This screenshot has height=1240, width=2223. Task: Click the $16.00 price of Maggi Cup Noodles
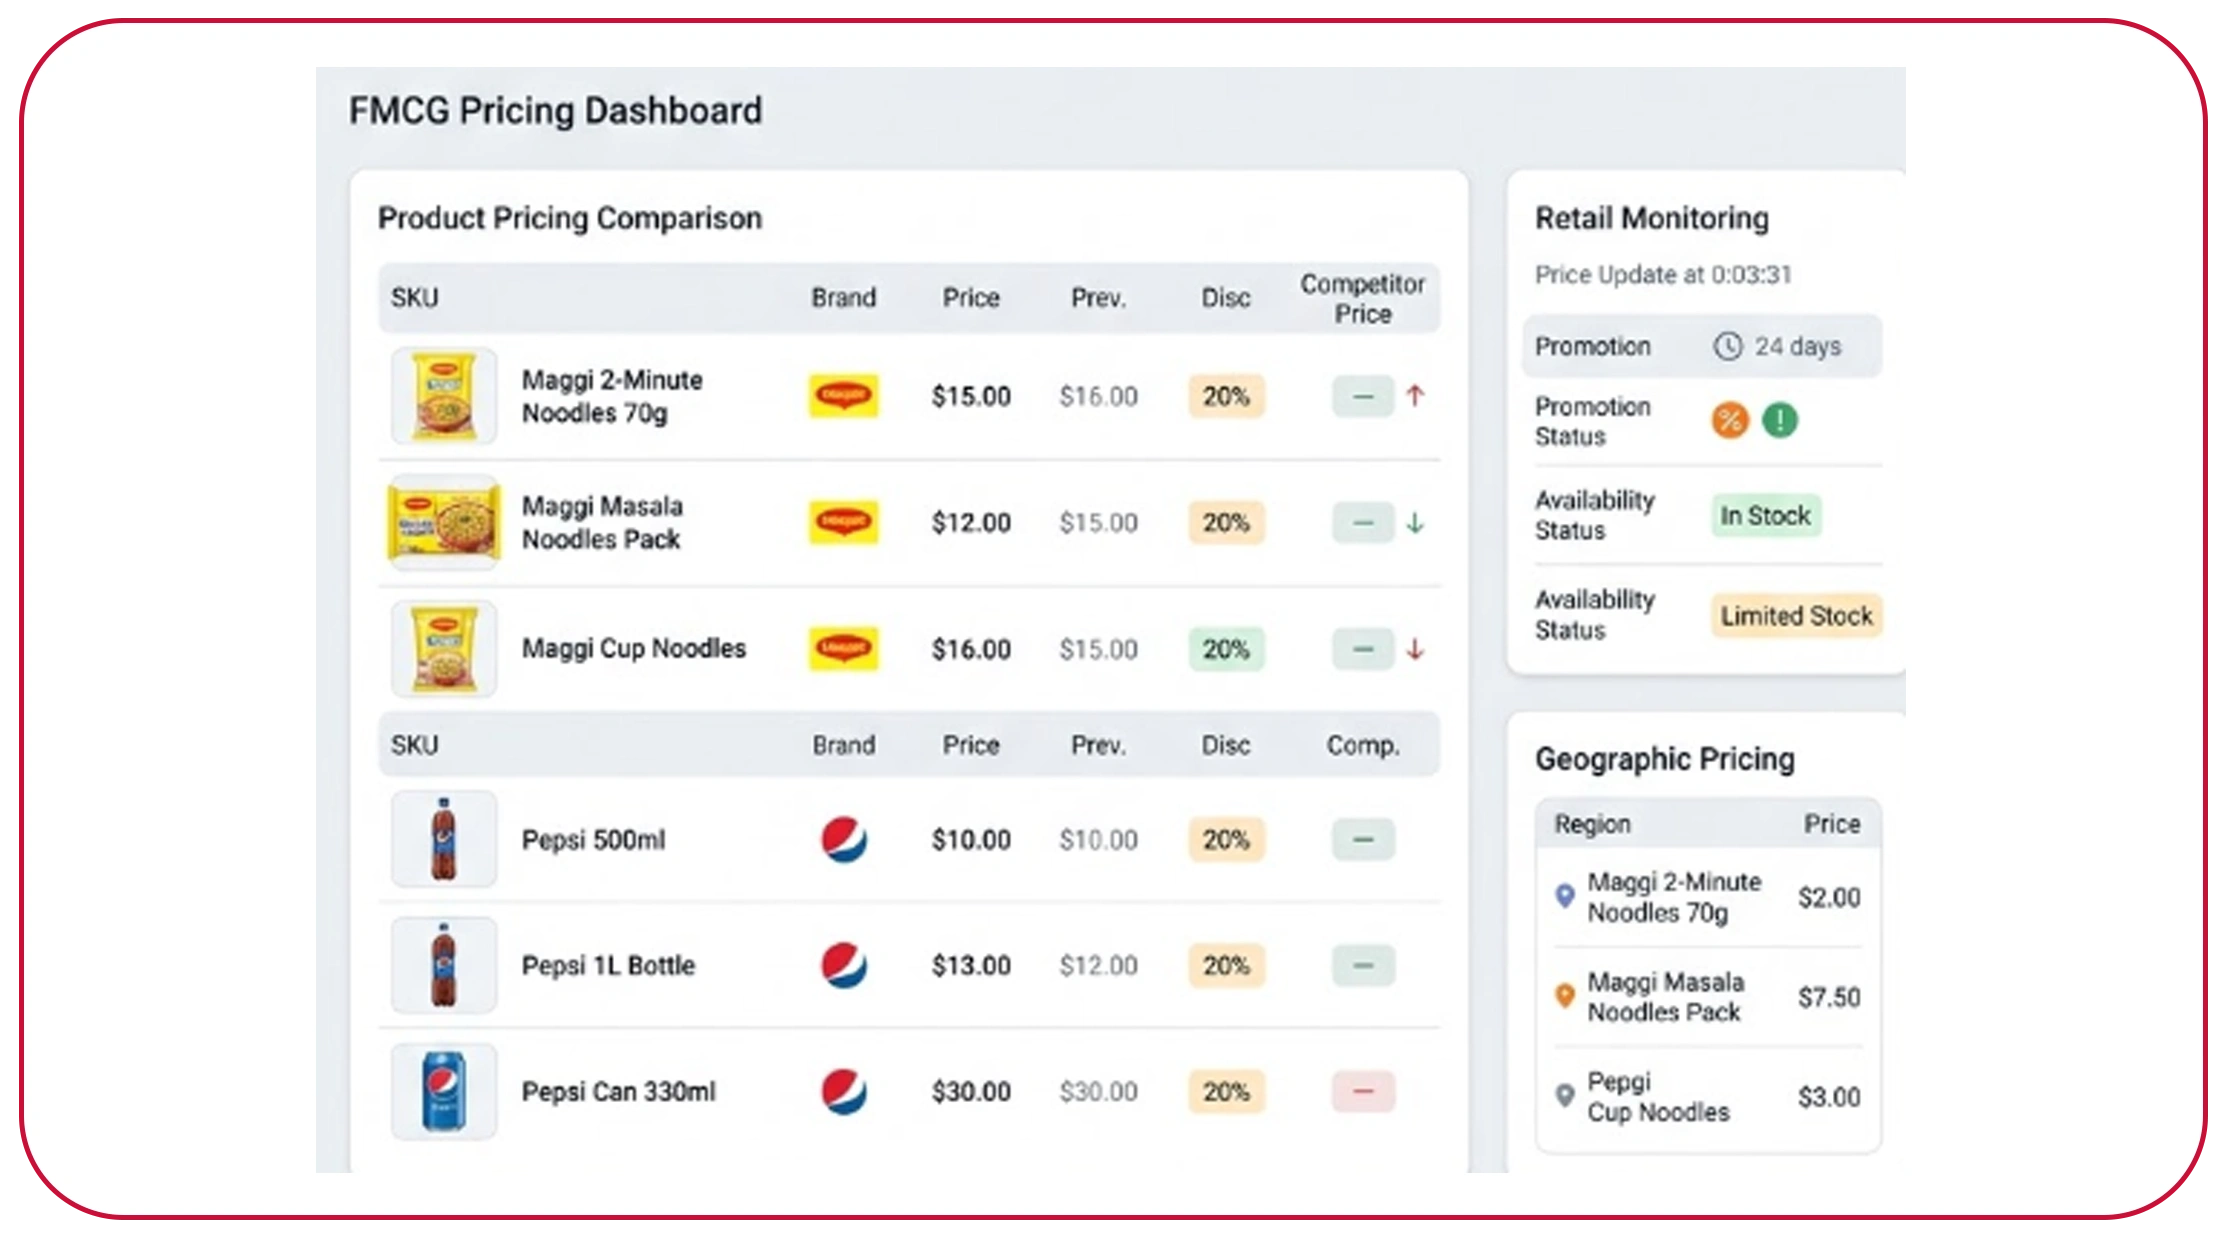tap(971, 649)
